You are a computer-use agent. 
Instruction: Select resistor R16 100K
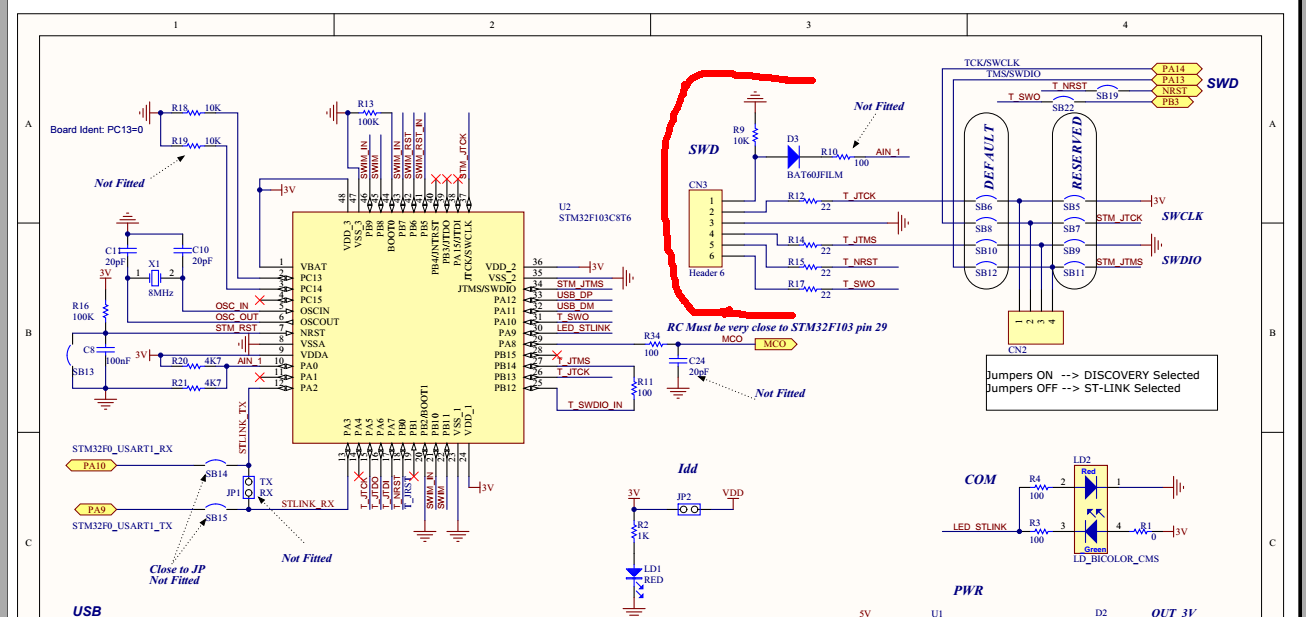(104, 310)
